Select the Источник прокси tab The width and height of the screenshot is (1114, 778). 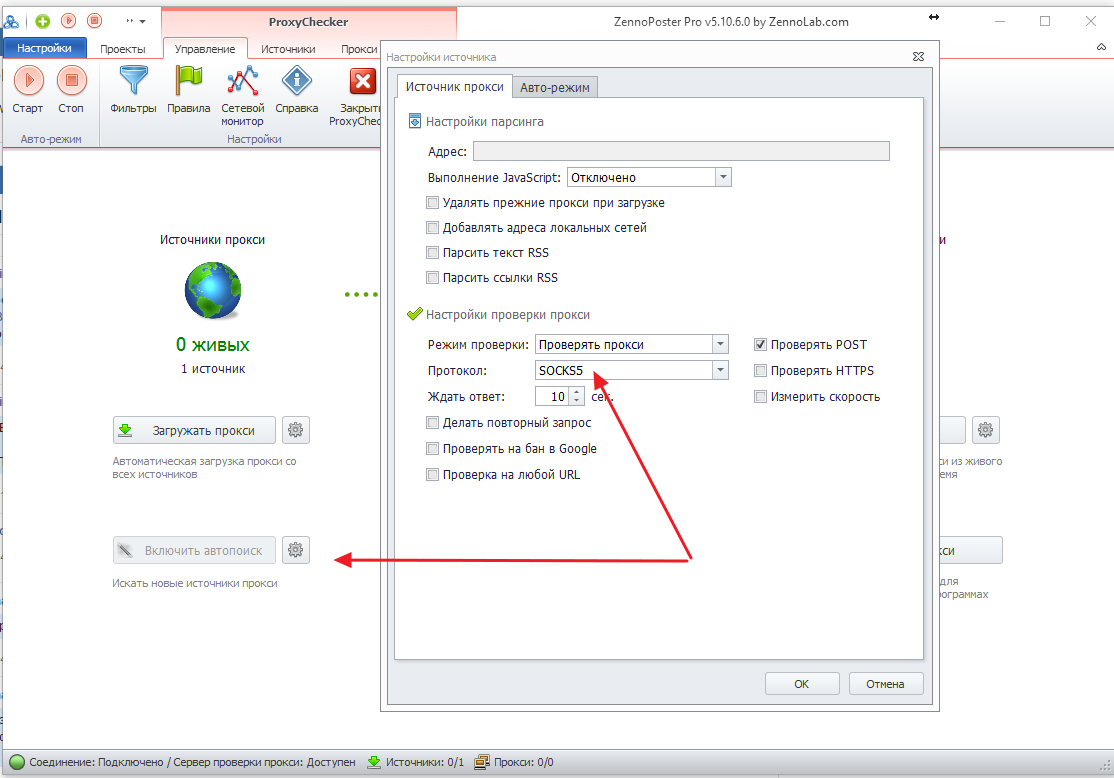[455, 86]
